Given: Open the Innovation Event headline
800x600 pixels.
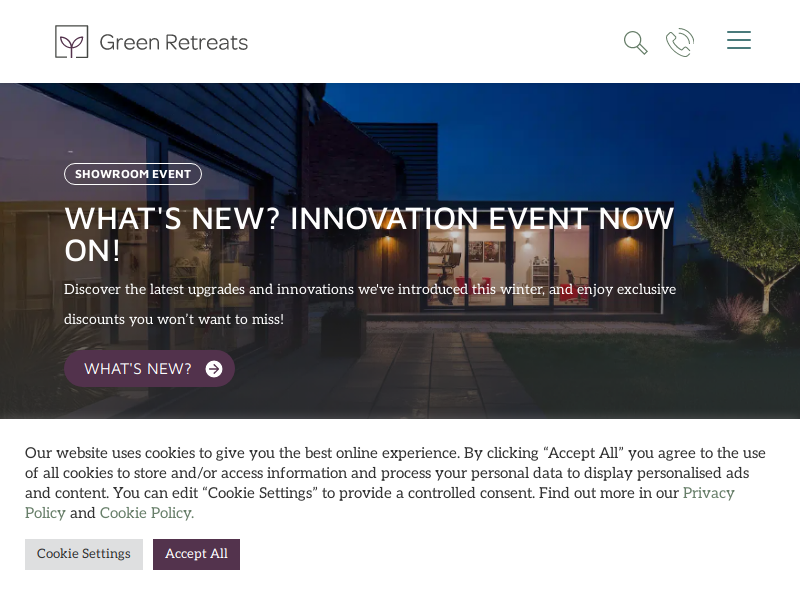Looking at the screenshot, I should coord(369,234).
